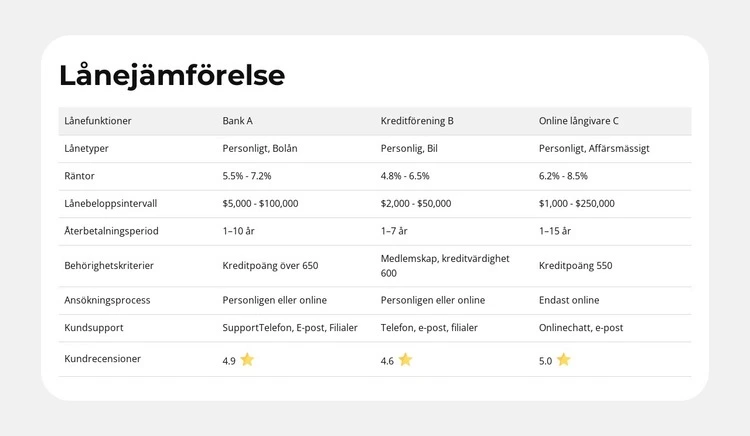Click the Onlinechatt, e-post cell
The image size is (750, 436).
(581, 327)
